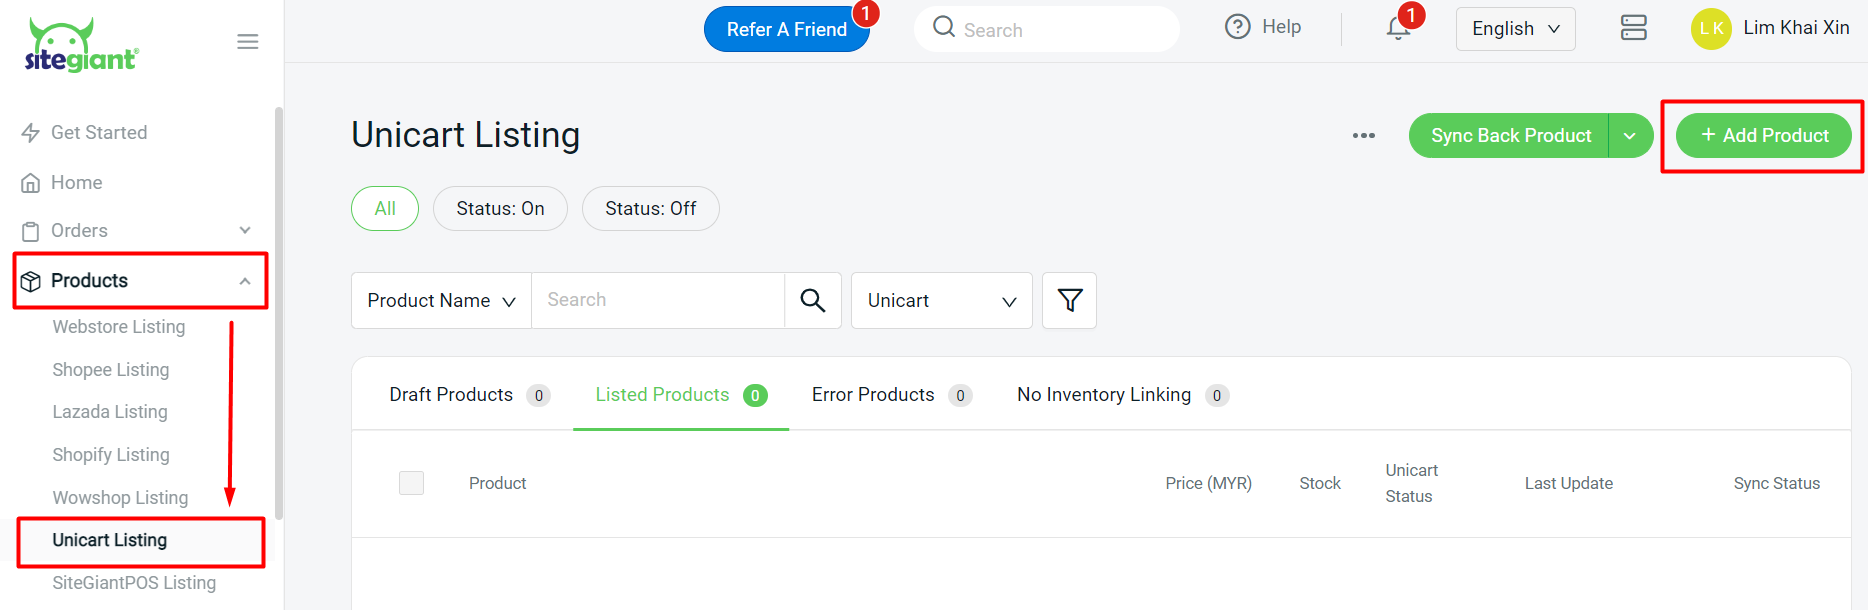Click the Help question mark icon

[x=1237, y=26]
